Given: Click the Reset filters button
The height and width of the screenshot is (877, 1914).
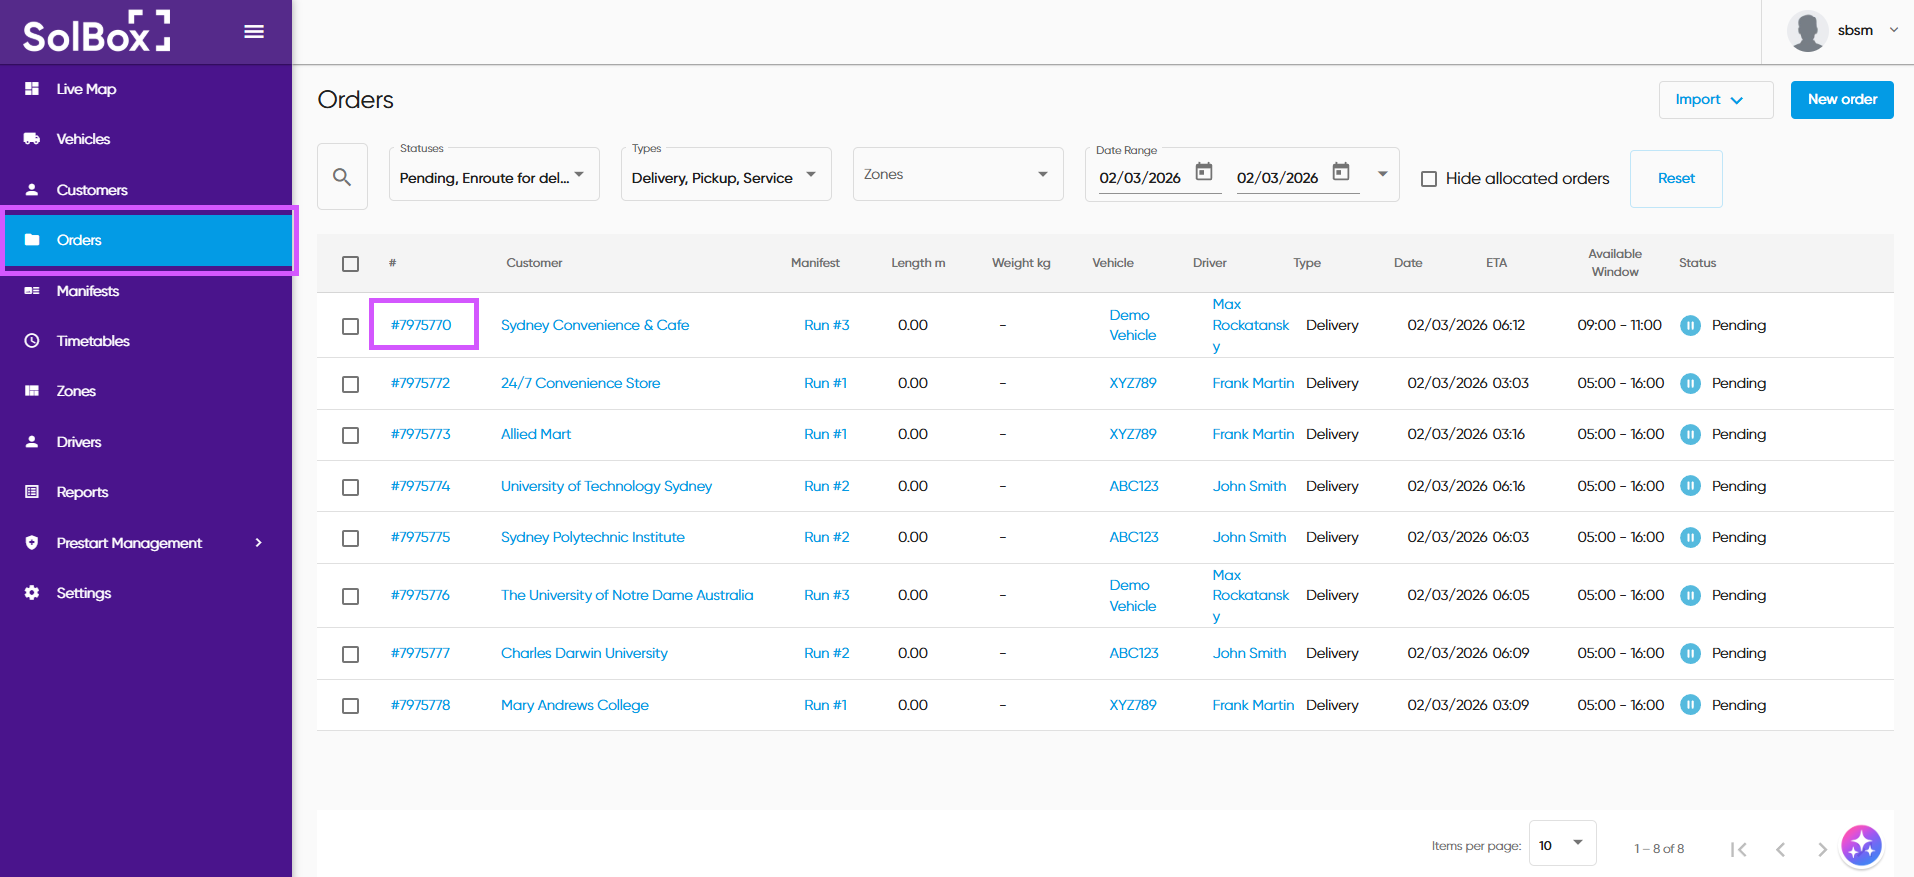Looking at the screenshot, I should click(x=1675, y=179).
